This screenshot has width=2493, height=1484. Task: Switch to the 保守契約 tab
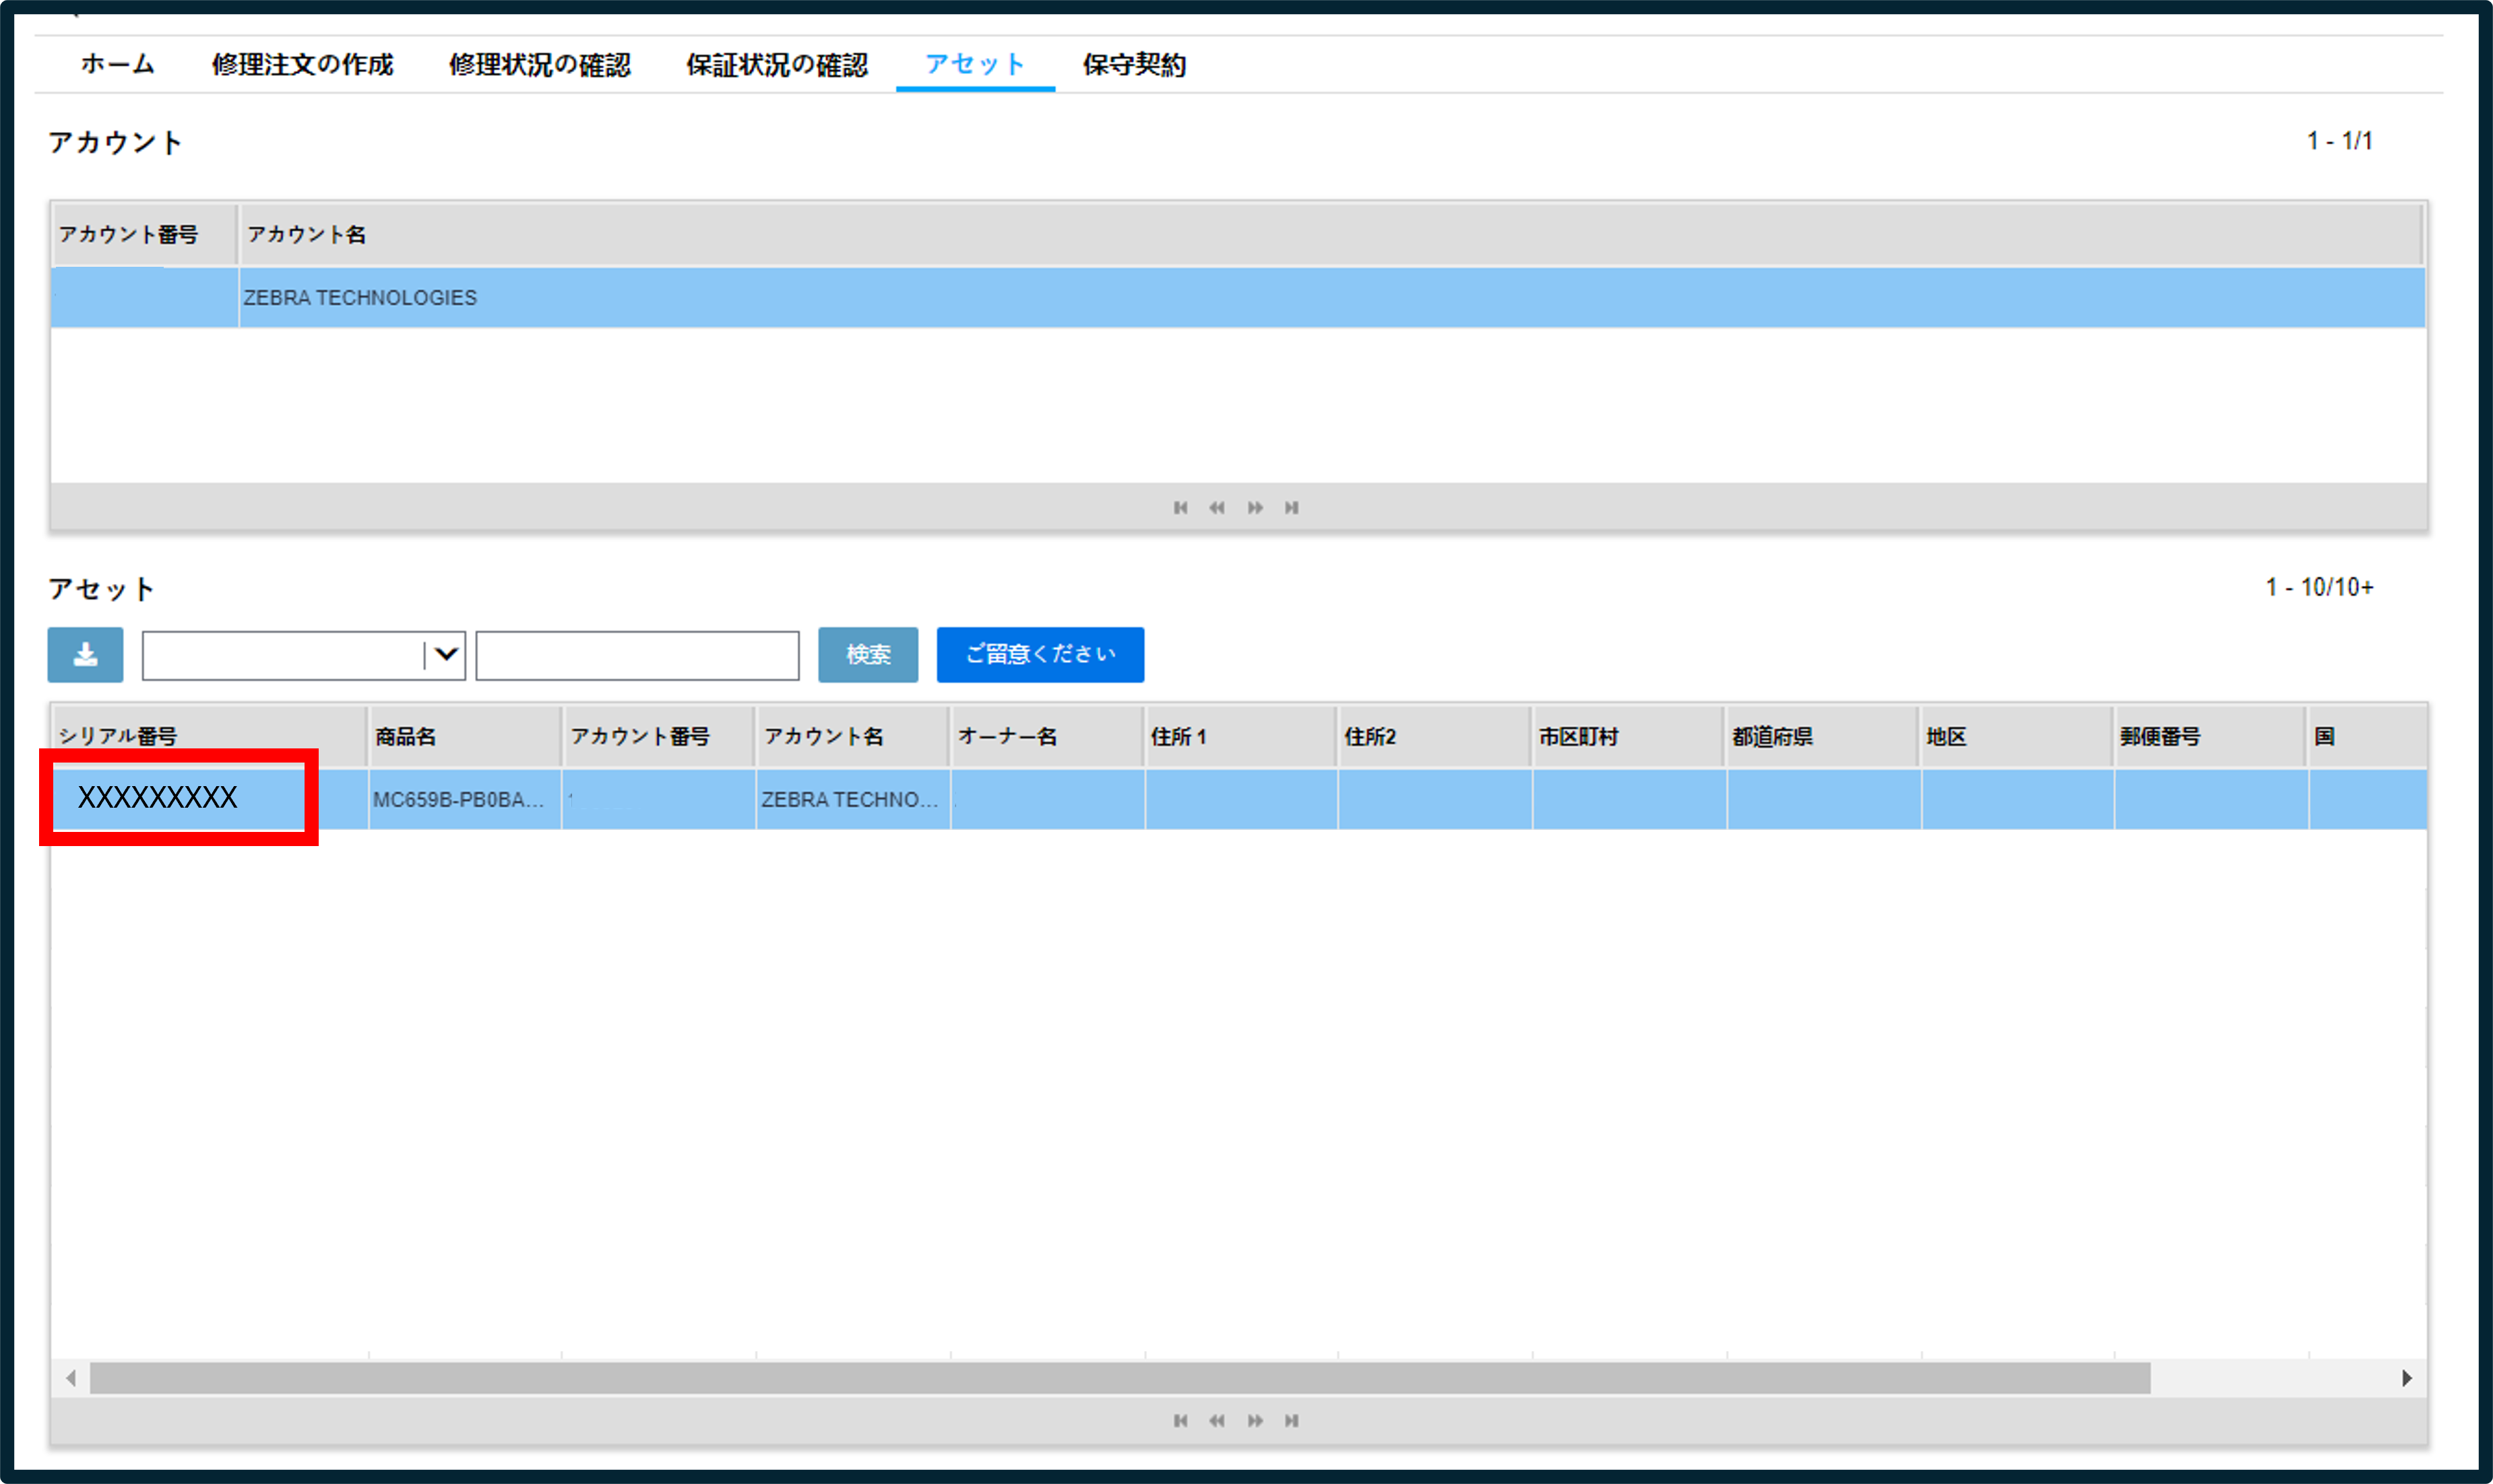(x=1134, y=65)
